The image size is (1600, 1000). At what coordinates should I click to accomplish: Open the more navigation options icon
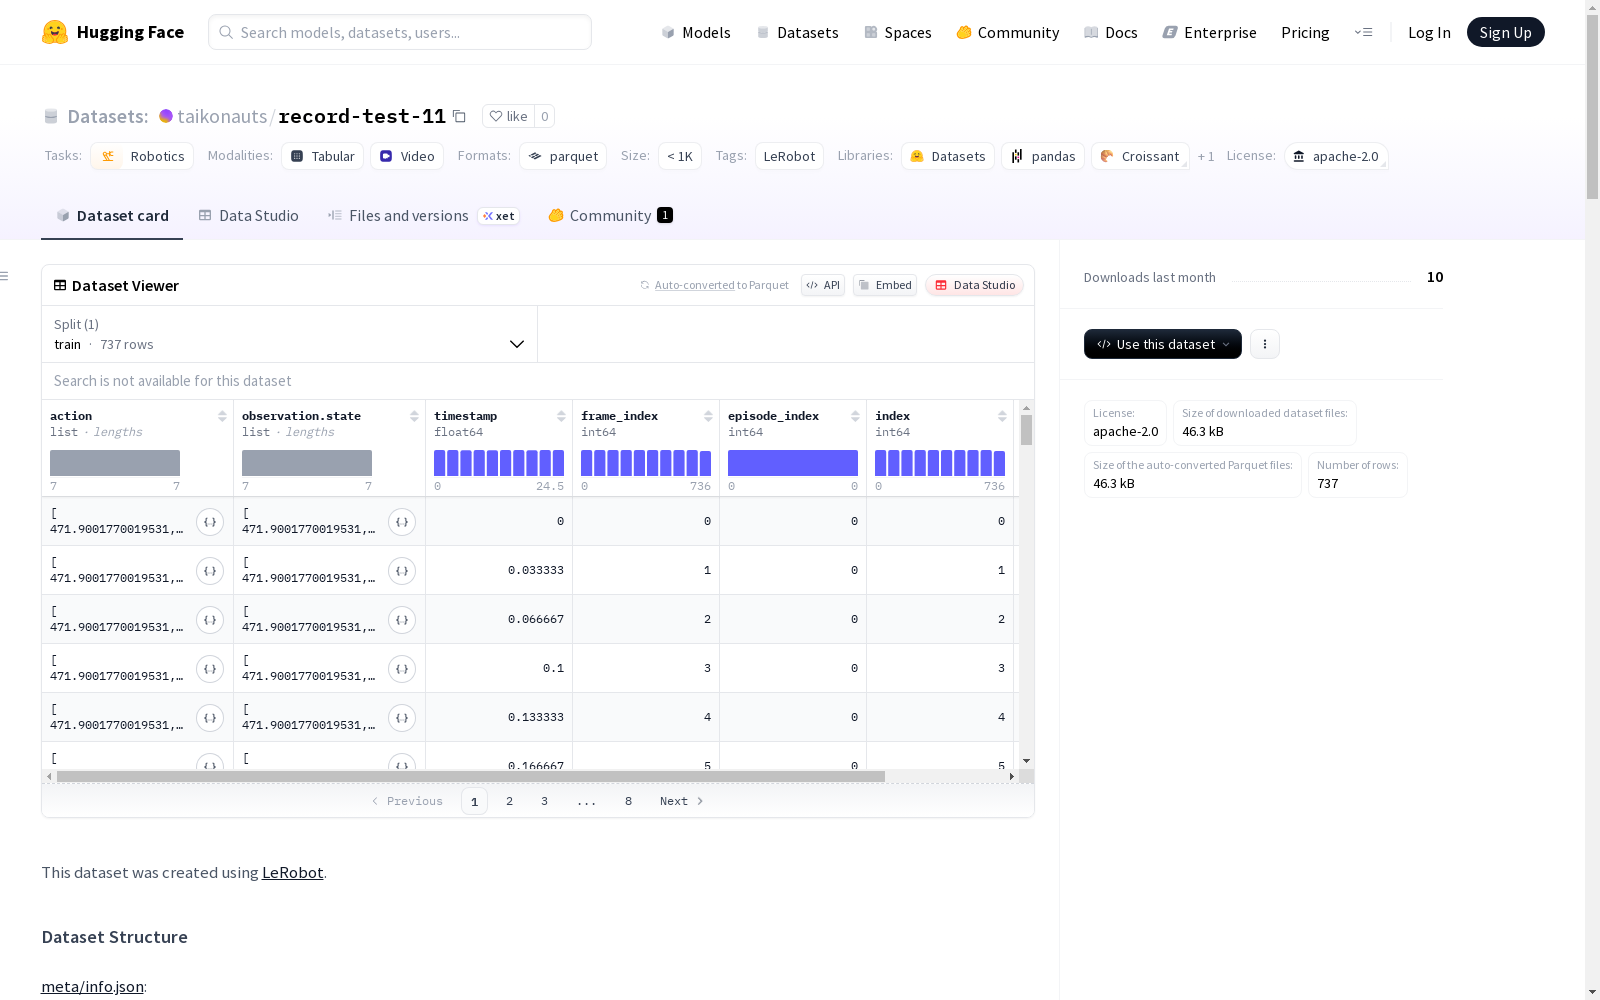1363,32
